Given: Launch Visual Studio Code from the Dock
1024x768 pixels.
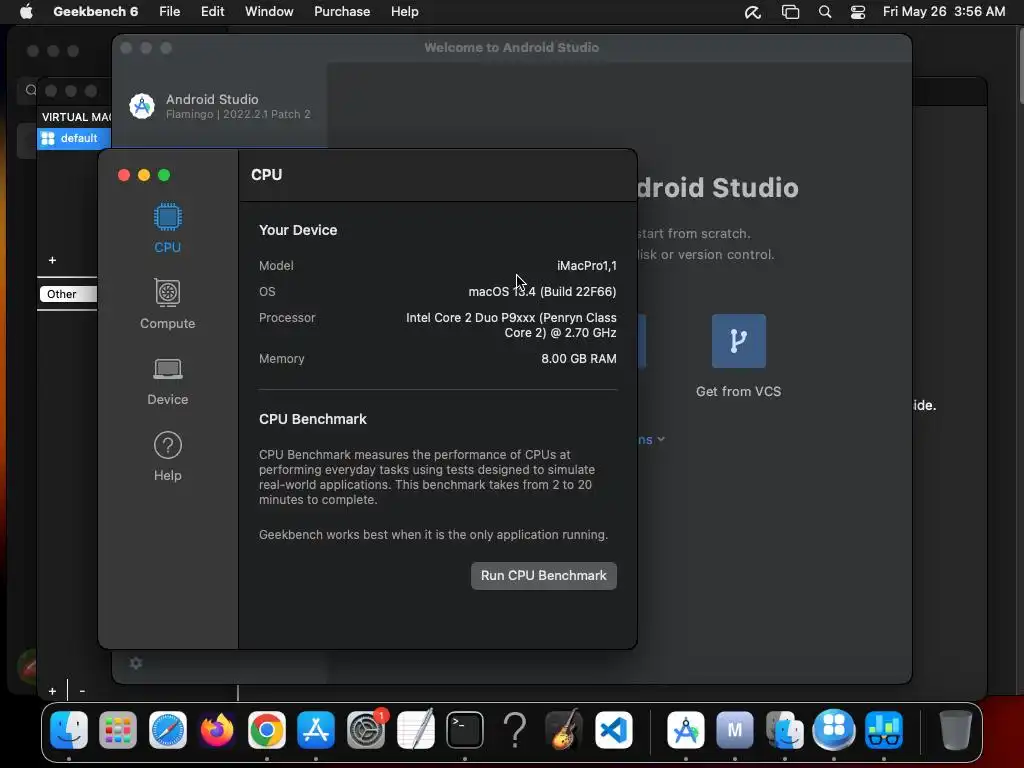Looking at the screenshot, I should tap(614, 729).
